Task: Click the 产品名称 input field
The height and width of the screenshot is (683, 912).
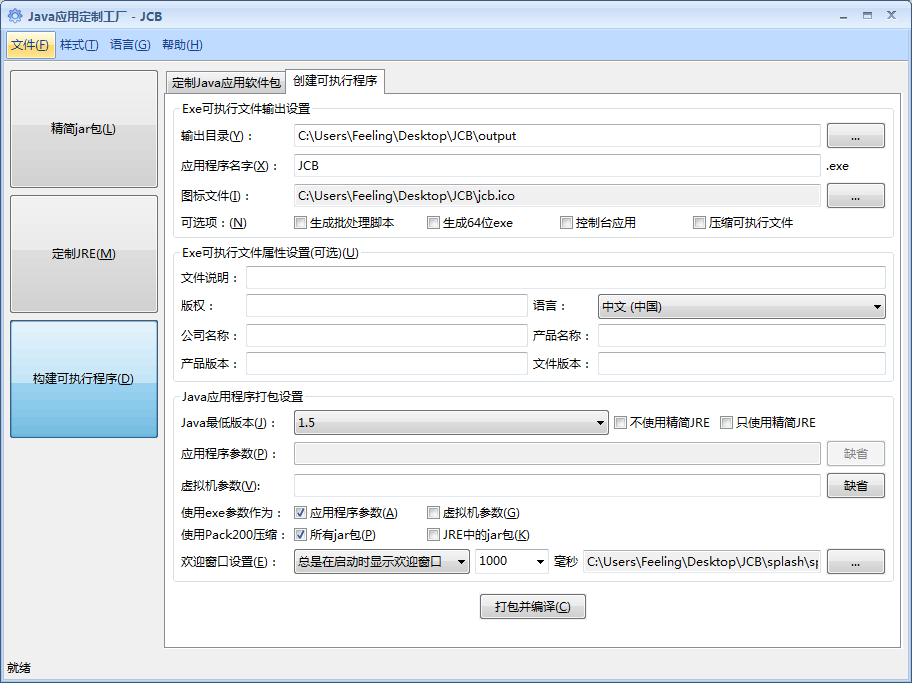Action: [742, 336]
